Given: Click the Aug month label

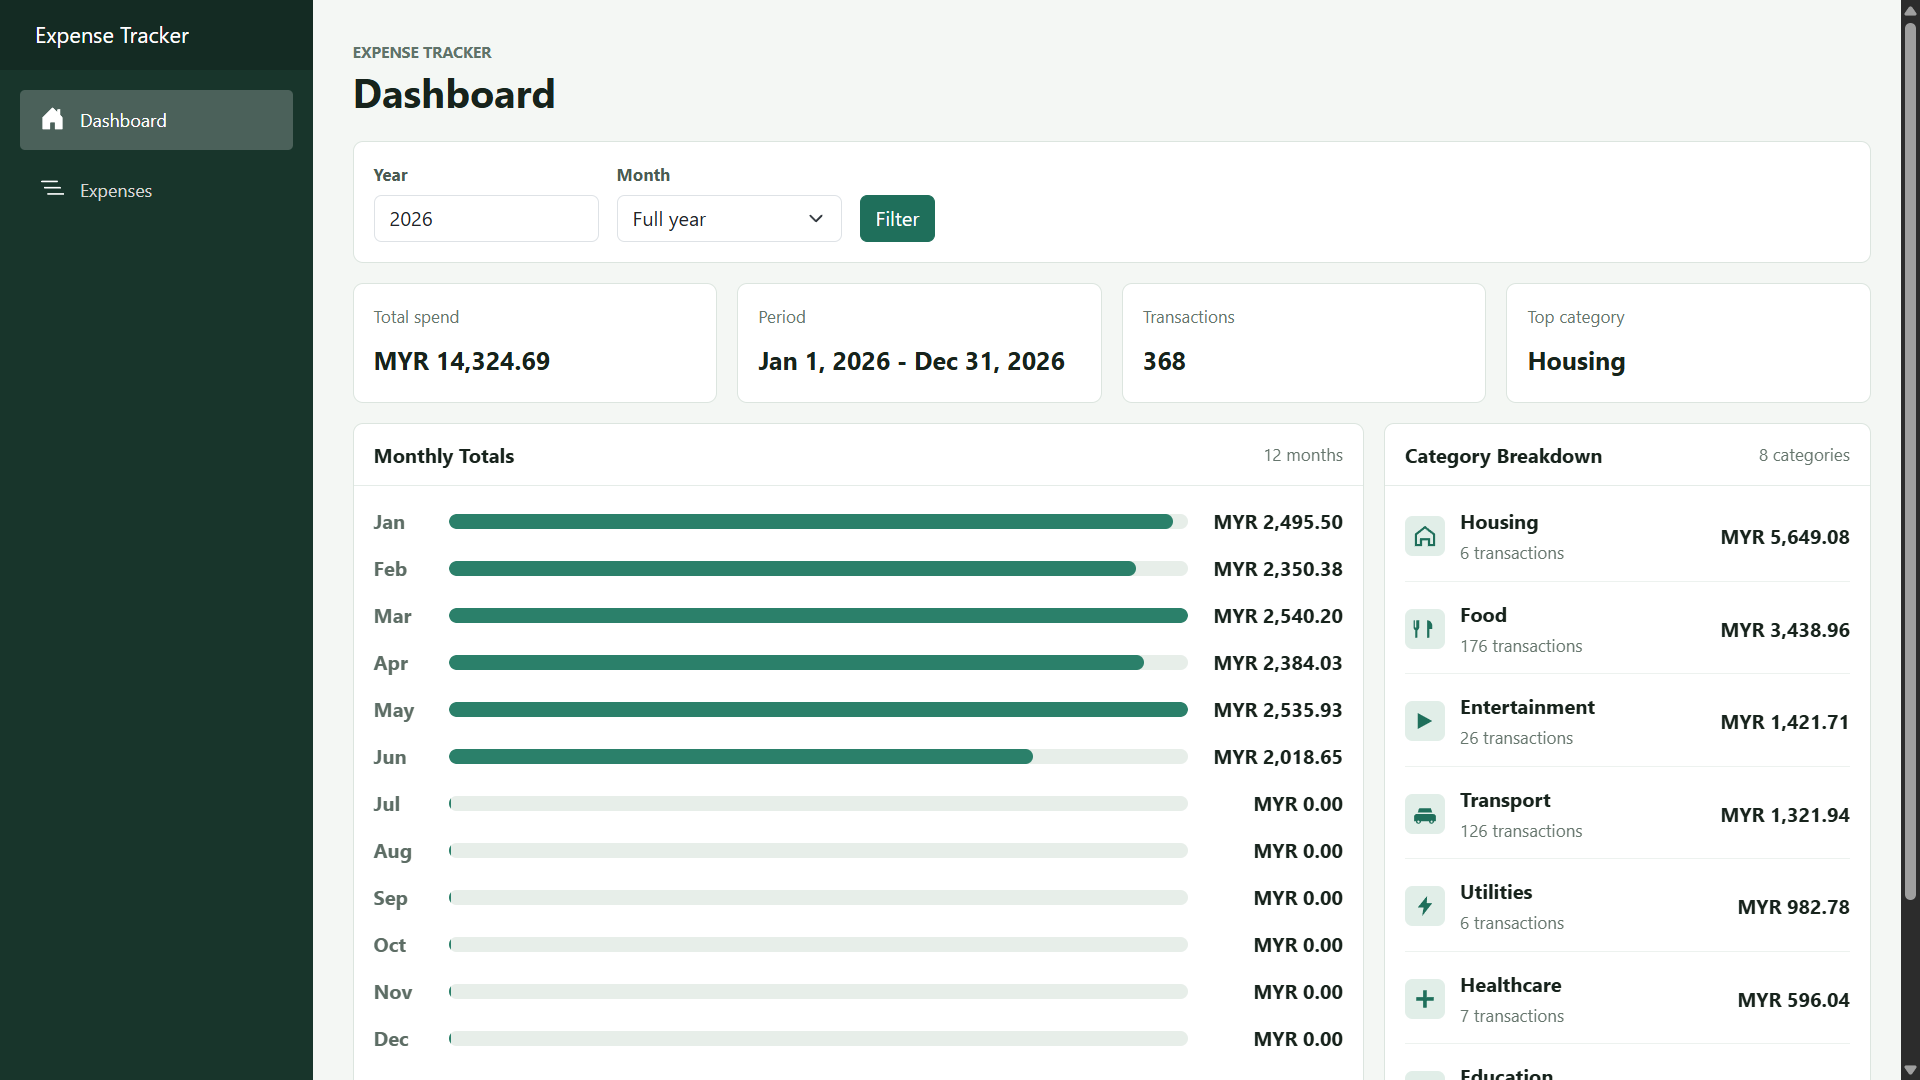Looking at the screenshot, I should pyautogui.click(x=393, y=851).
